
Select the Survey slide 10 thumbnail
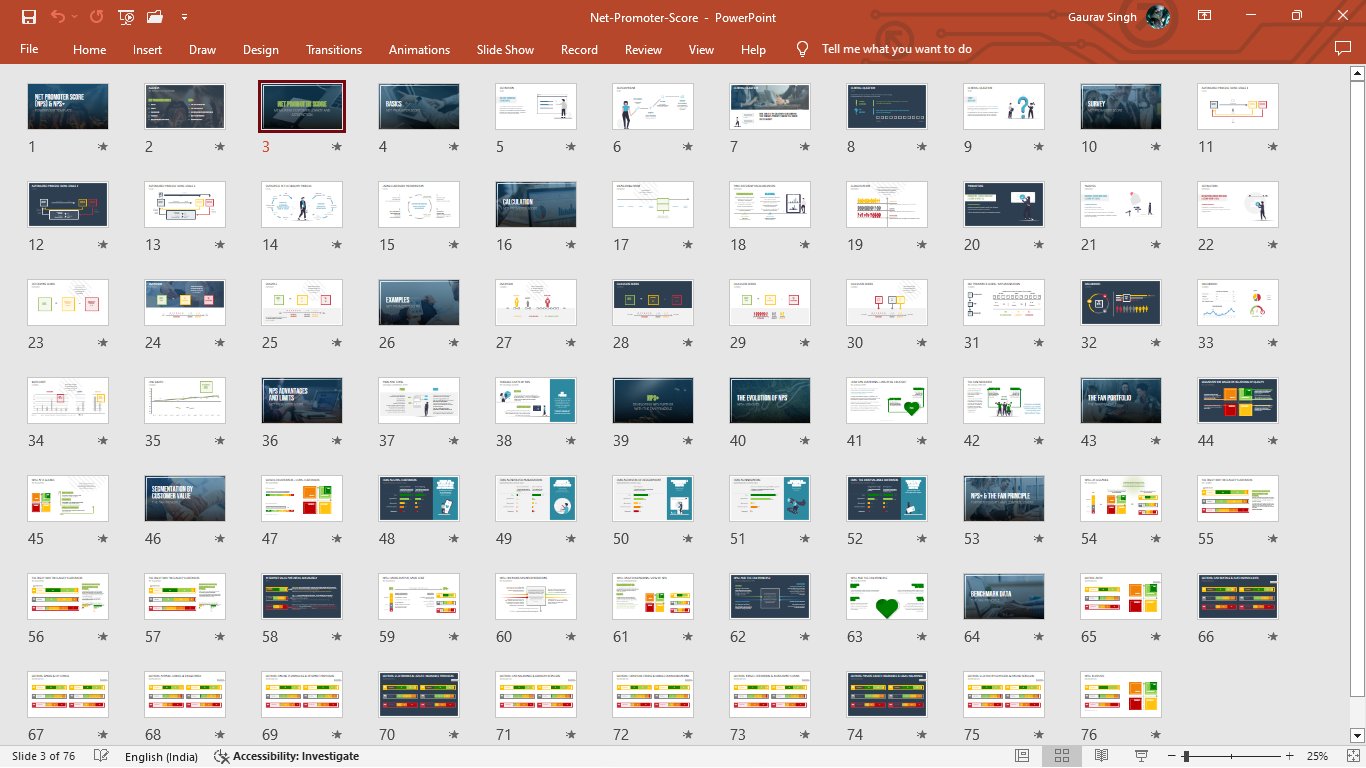pos(1121,107)
